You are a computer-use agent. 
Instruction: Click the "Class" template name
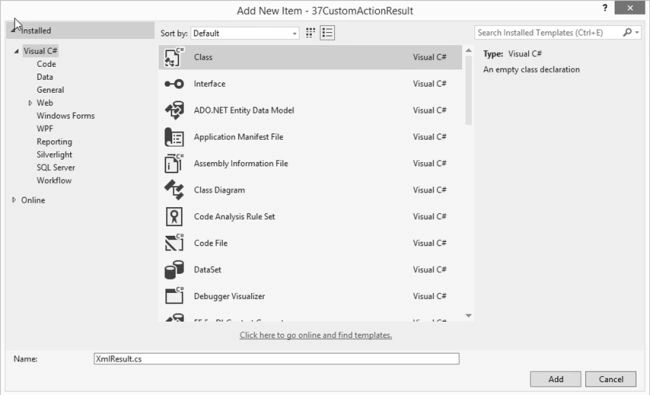[203, 57]
